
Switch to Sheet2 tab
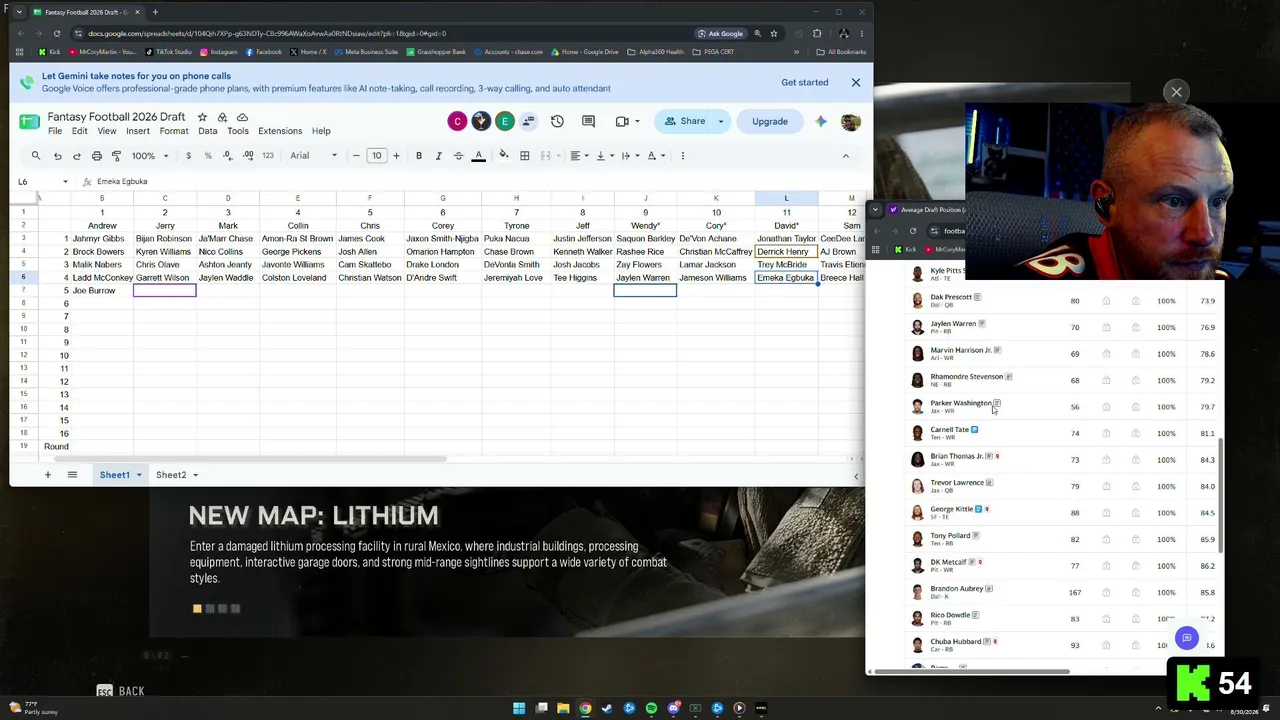(x=171, y=475)
